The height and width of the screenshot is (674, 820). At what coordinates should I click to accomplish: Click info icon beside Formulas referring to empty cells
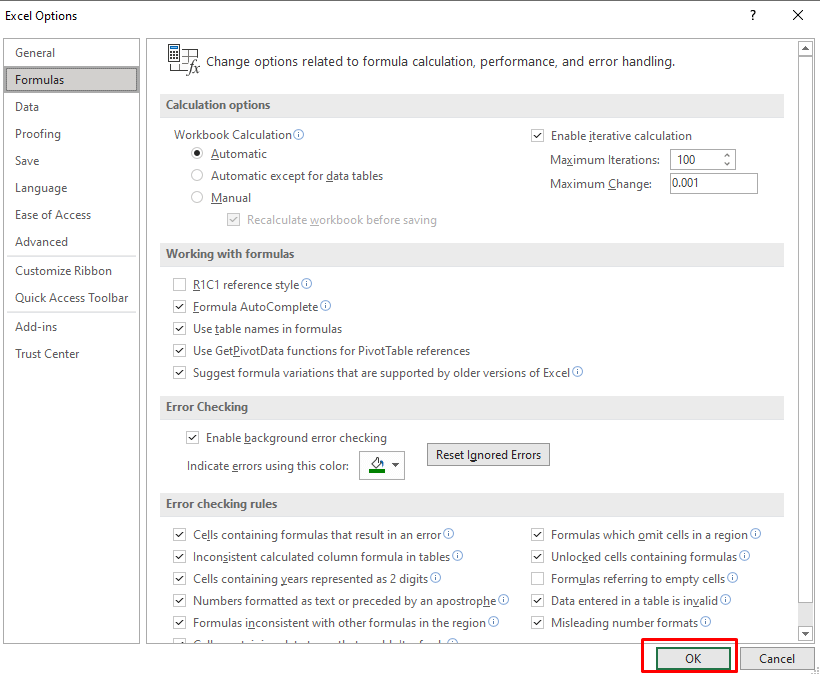click(x=733, y=578)
